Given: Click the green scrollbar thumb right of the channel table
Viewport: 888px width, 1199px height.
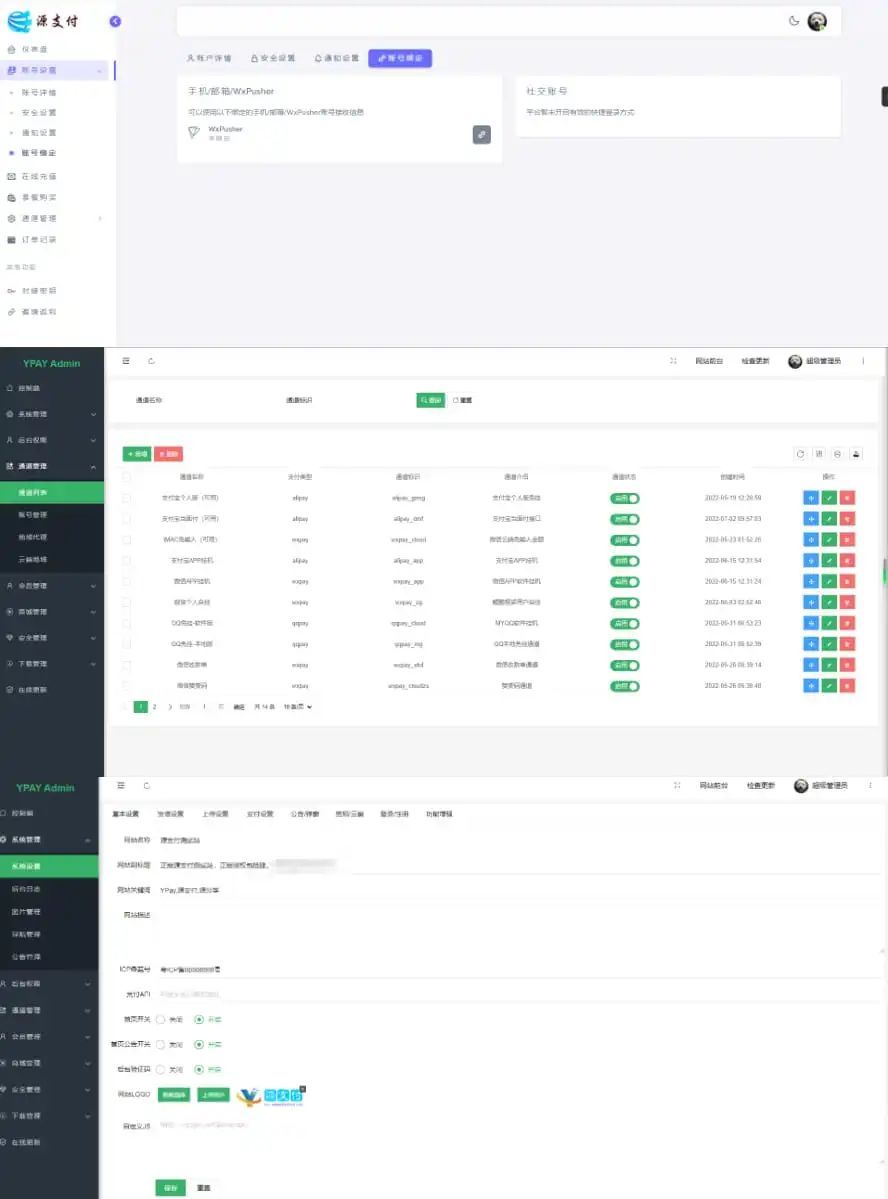Looking at the screenshot, I should click(x=885, y=571).
